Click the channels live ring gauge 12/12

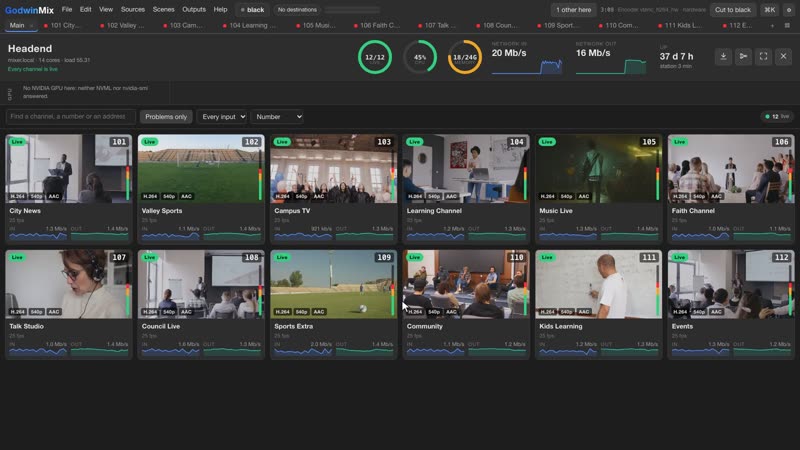(375, 57)
